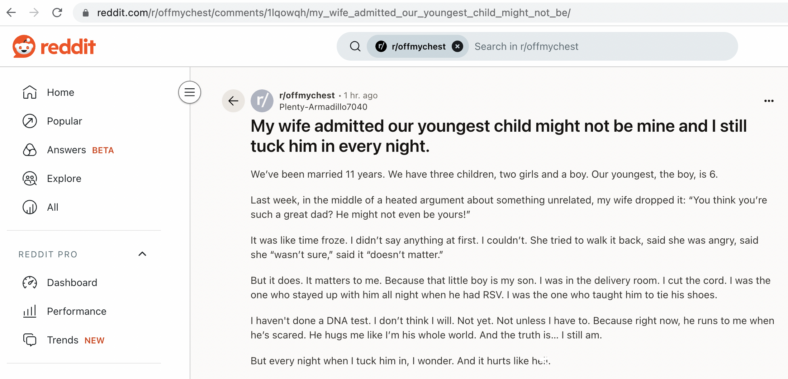Screen dimensions: 788x379
Task: Click the r/offmychest subreddit link
Action: tap(307, 96)
